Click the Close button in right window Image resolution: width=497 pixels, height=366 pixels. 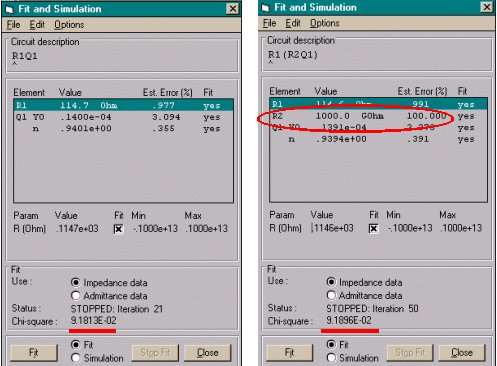(x=462, y=352)
